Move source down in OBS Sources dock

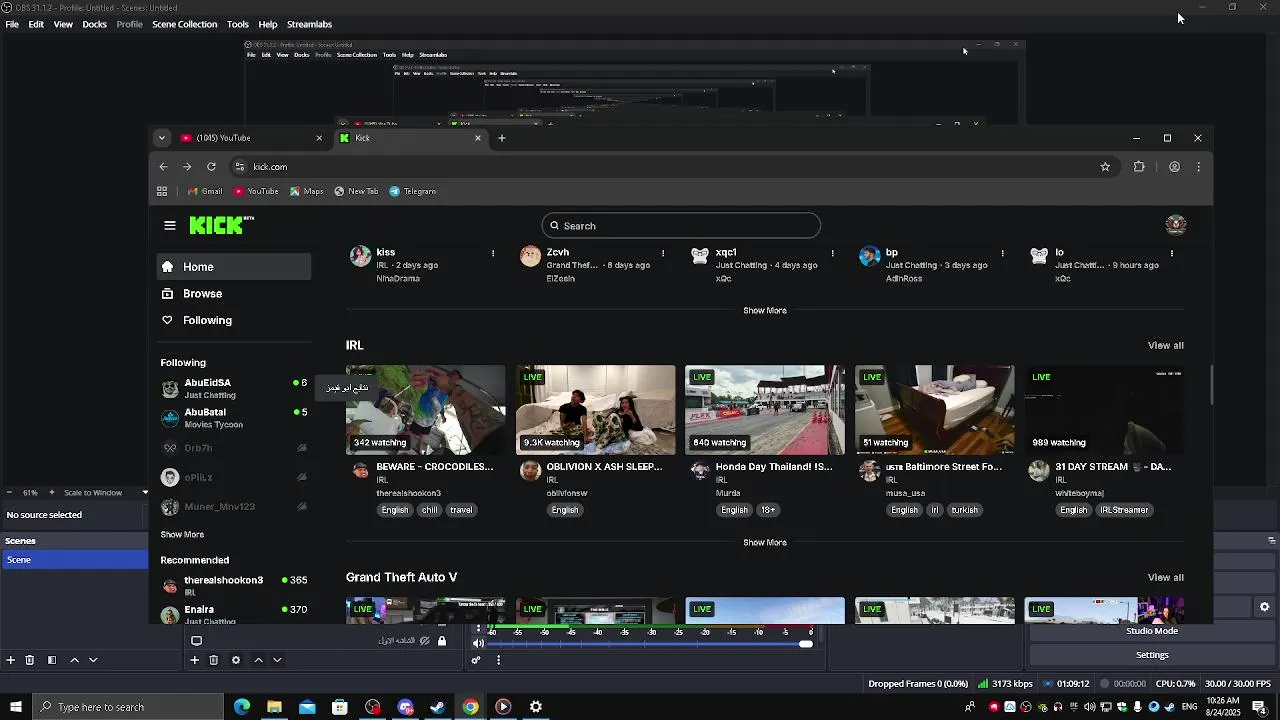point(277,660)
